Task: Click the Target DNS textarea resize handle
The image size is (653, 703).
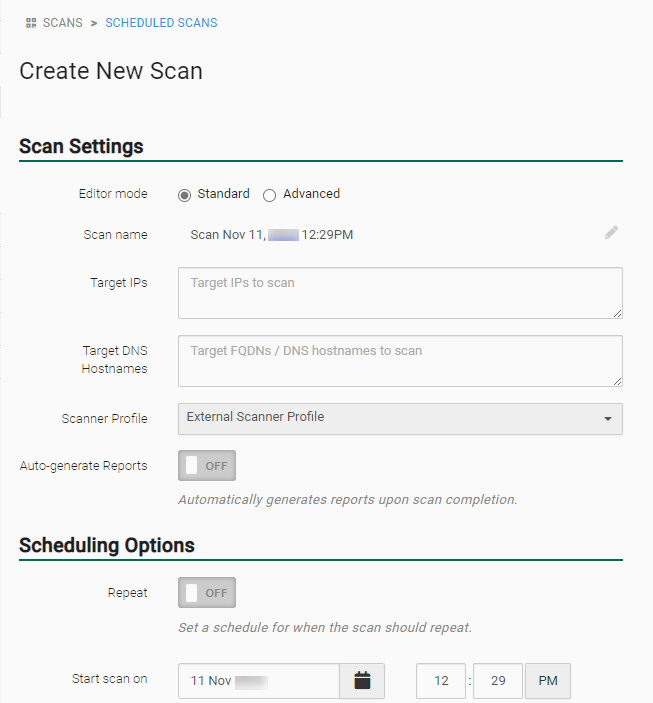Action: tap(618, 382)
